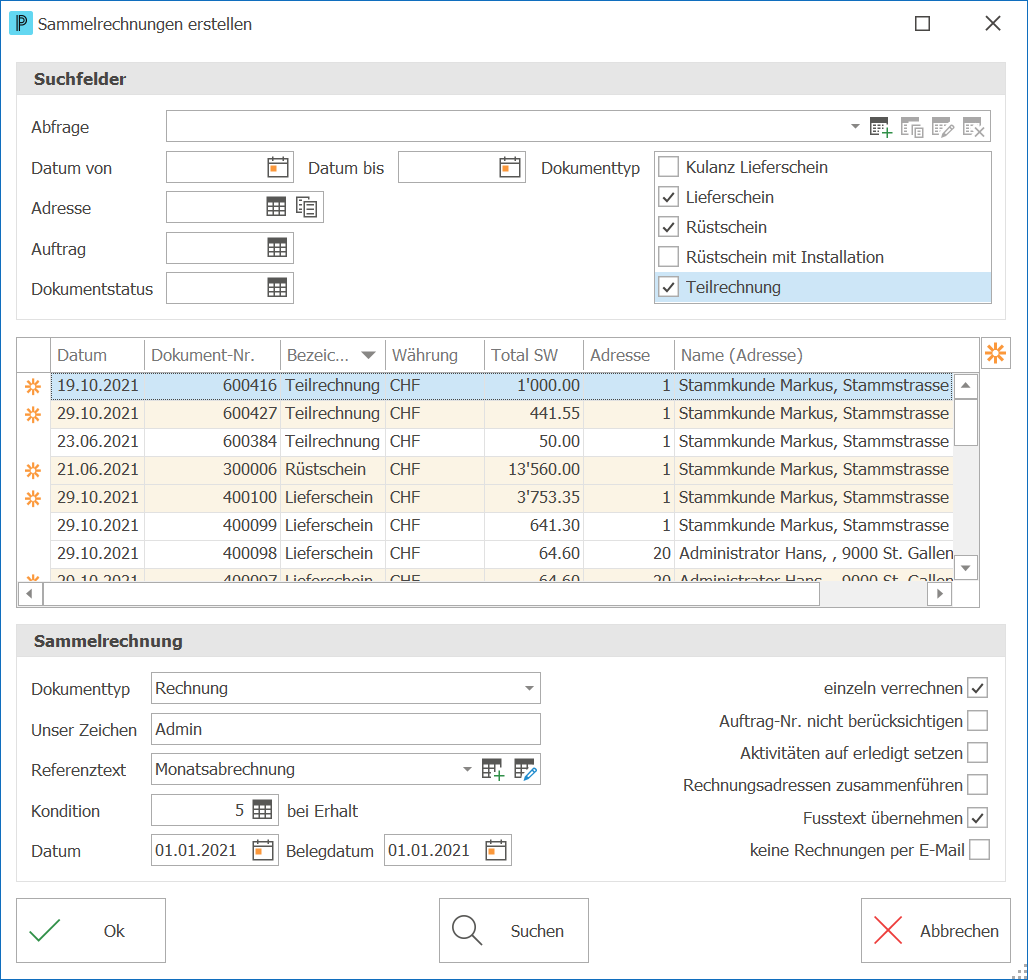Enable Rechnungsadressen zusammenführen option
This screenshot has height=980, width=1028.
pyautogui.click(x=978, y=785)
